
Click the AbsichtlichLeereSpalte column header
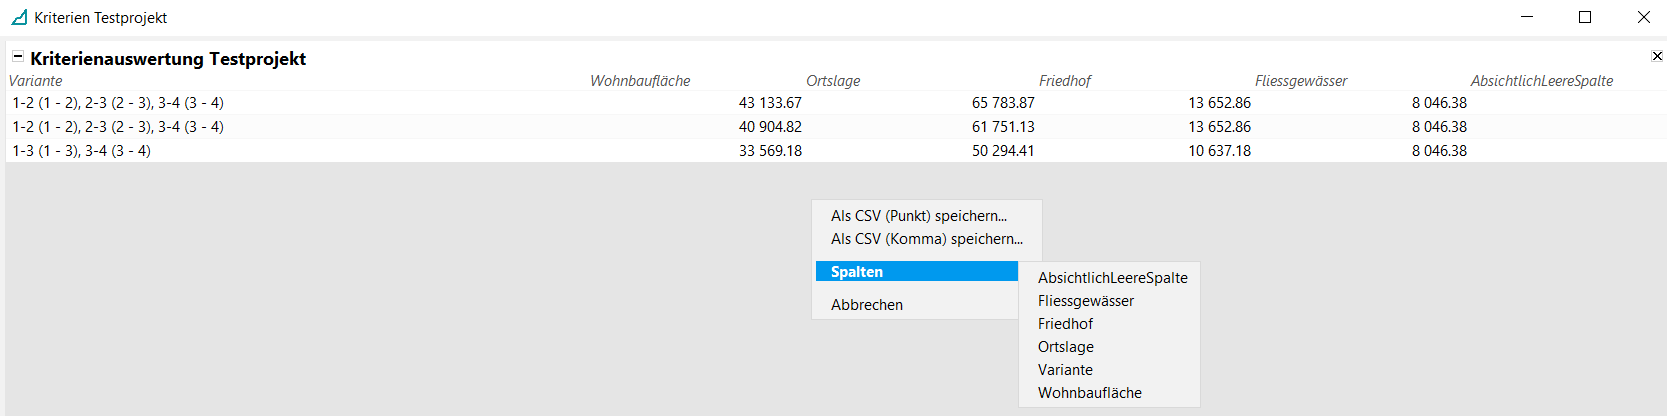pos(1541,81)
